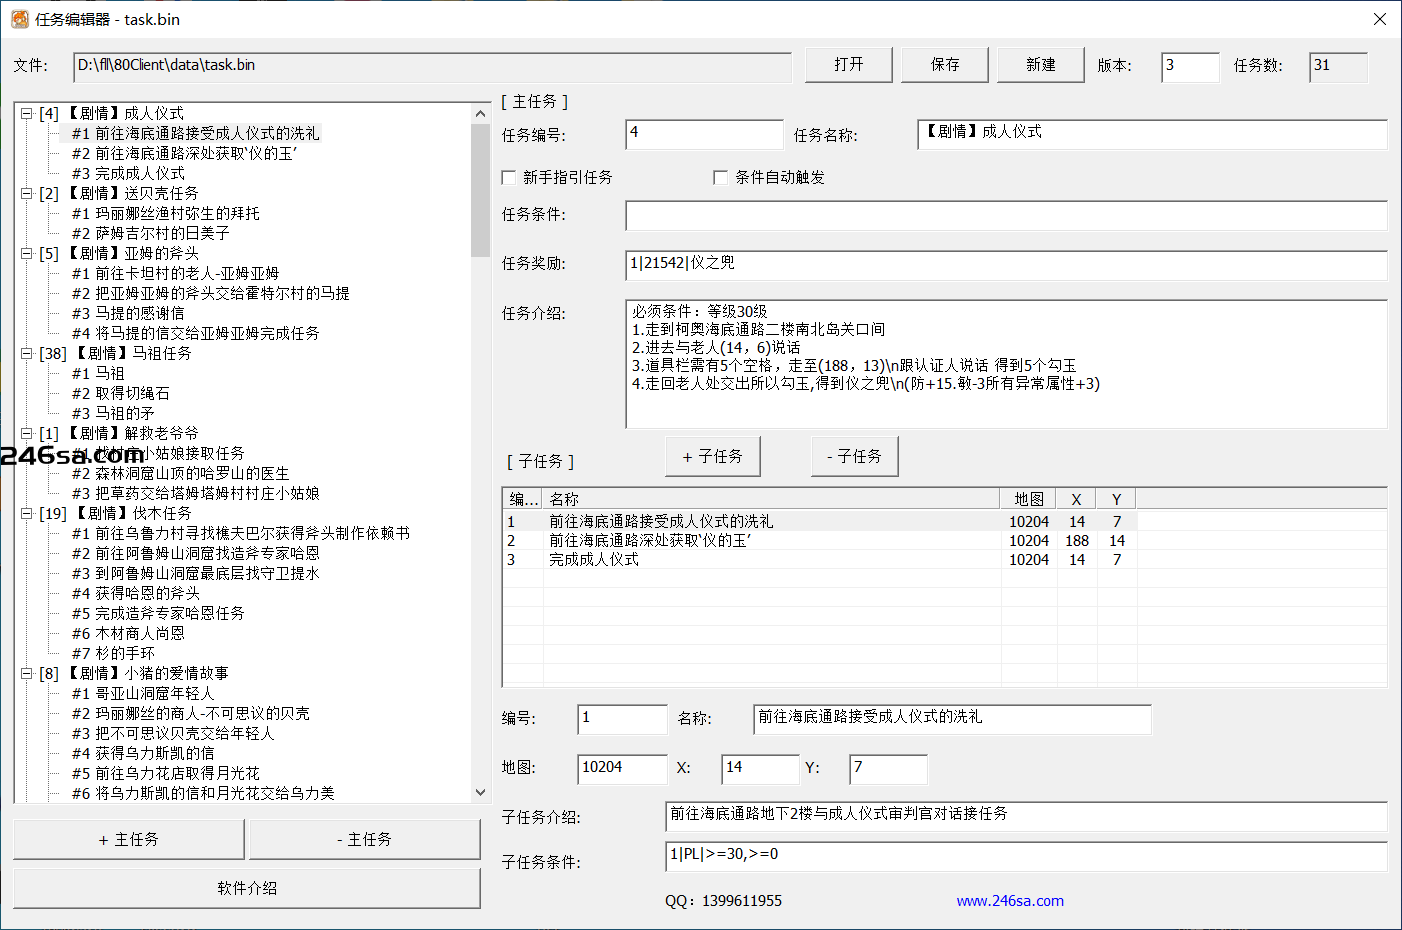This screenshot has width=1402, height=930.
Task: Click the - 主任务 button
Action: (365, 839)
